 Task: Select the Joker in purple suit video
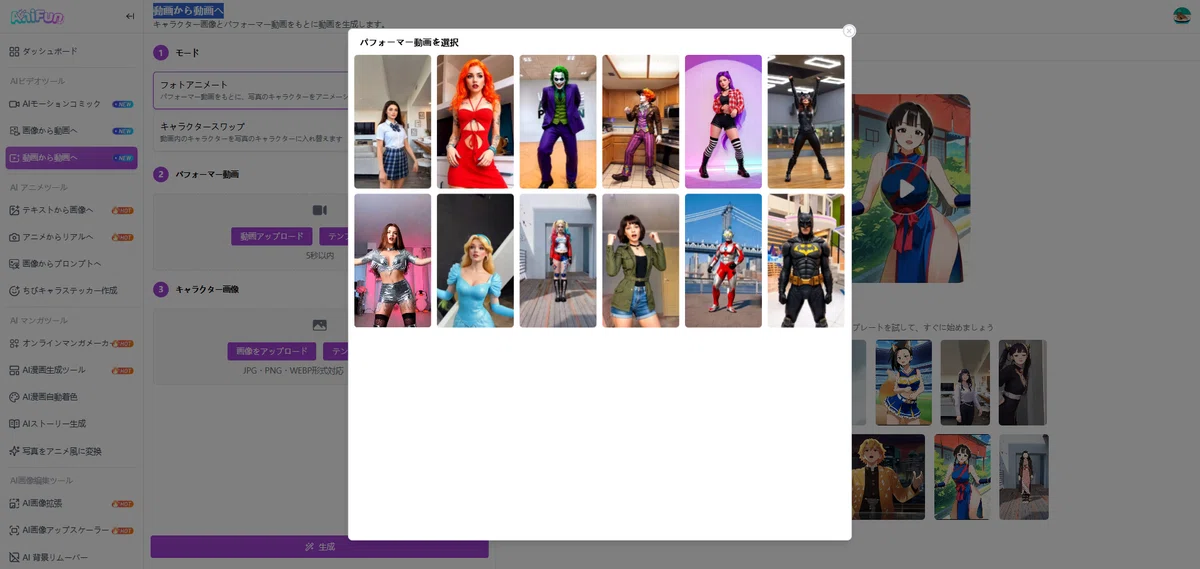point(558,122)
